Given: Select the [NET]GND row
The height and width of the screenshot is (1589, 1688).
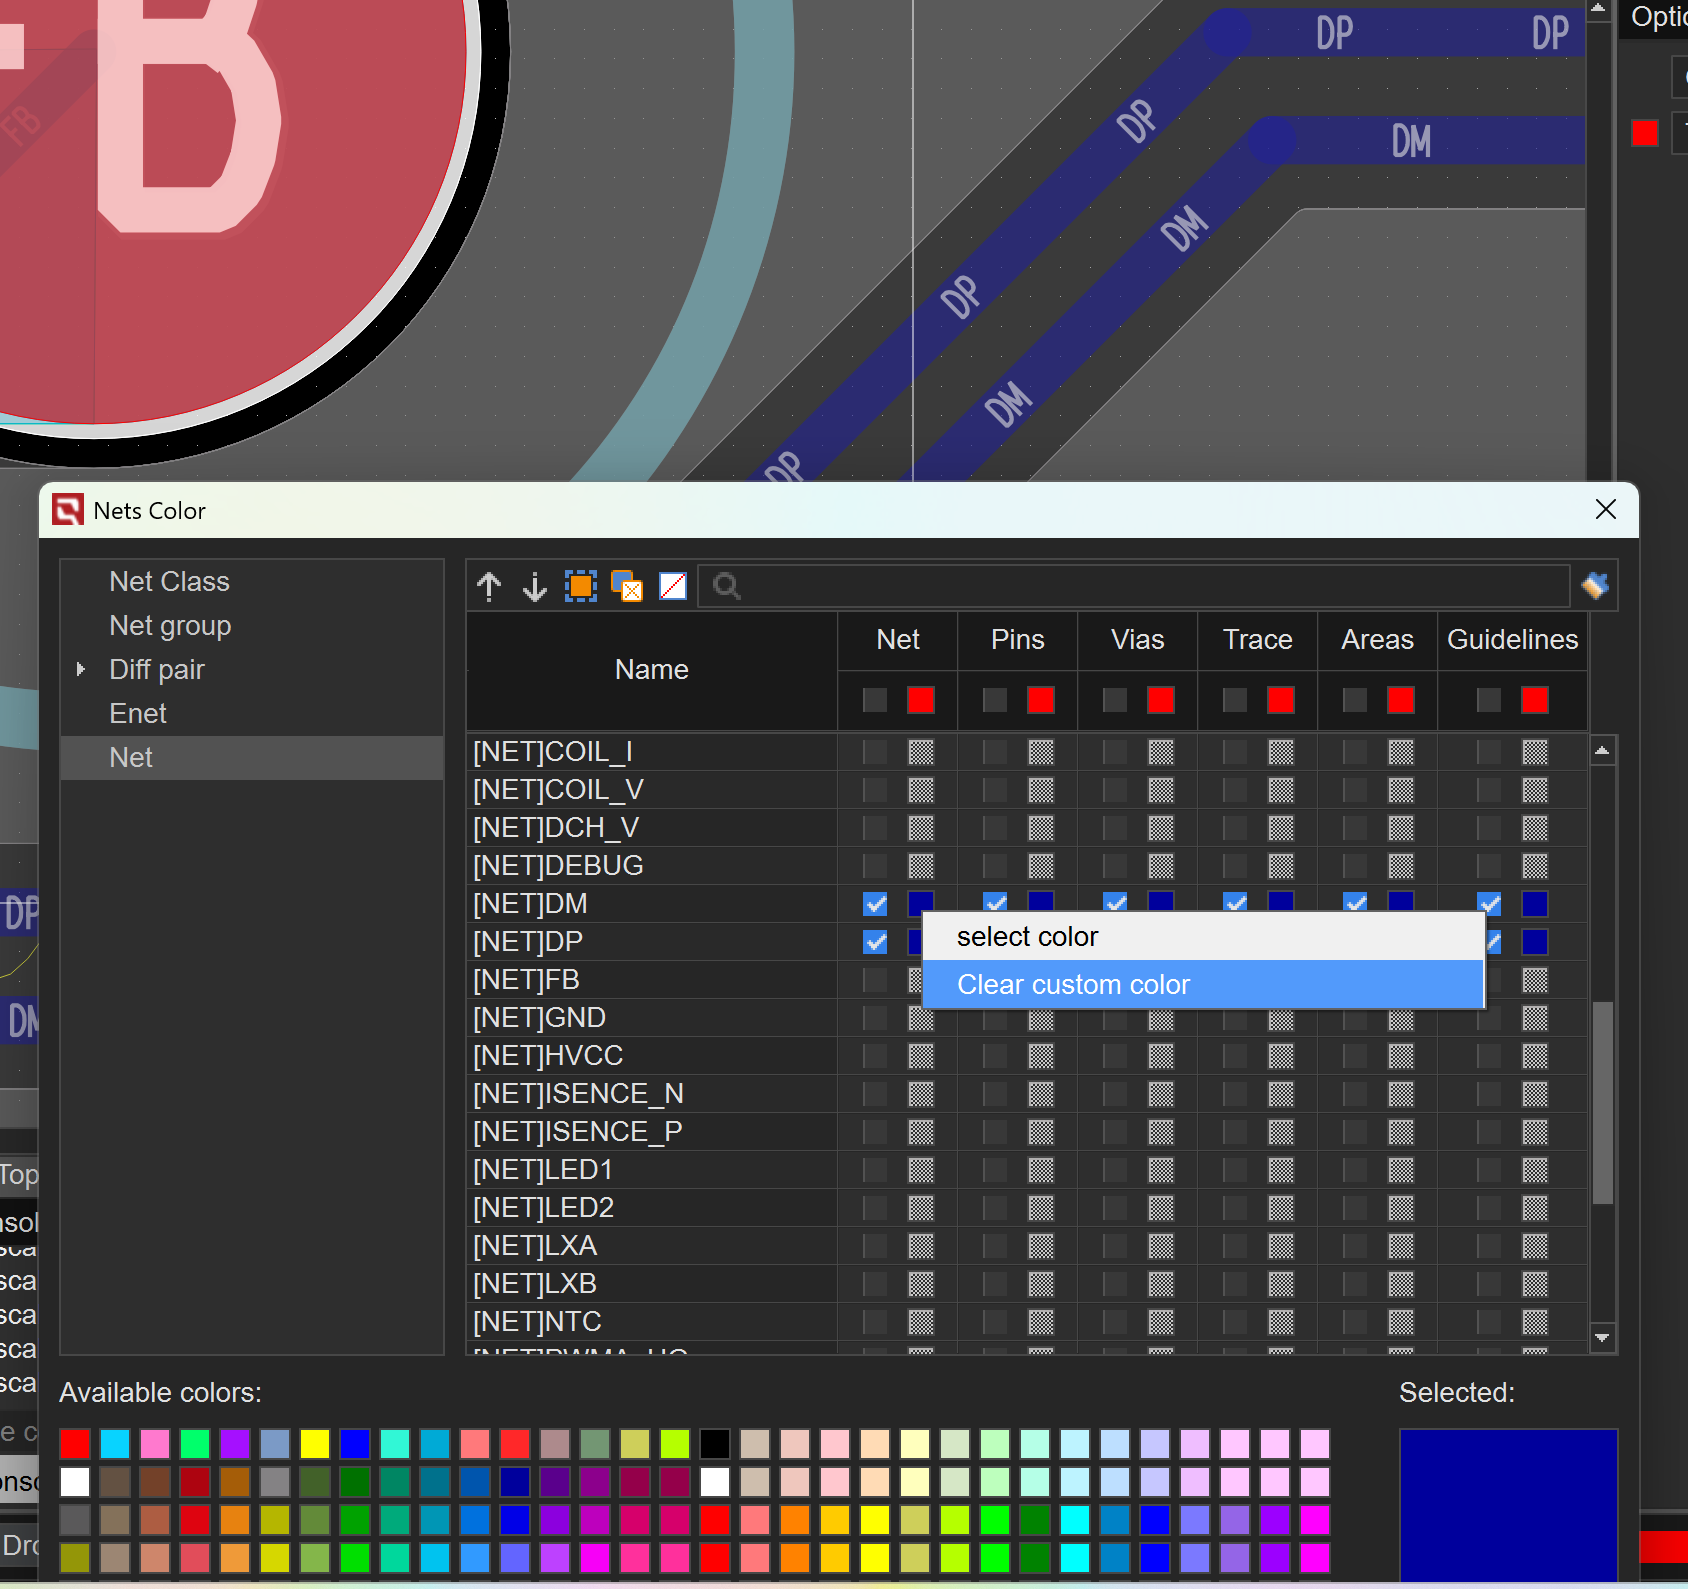Looking at the screenshot, I should [x=540, y=1018].
